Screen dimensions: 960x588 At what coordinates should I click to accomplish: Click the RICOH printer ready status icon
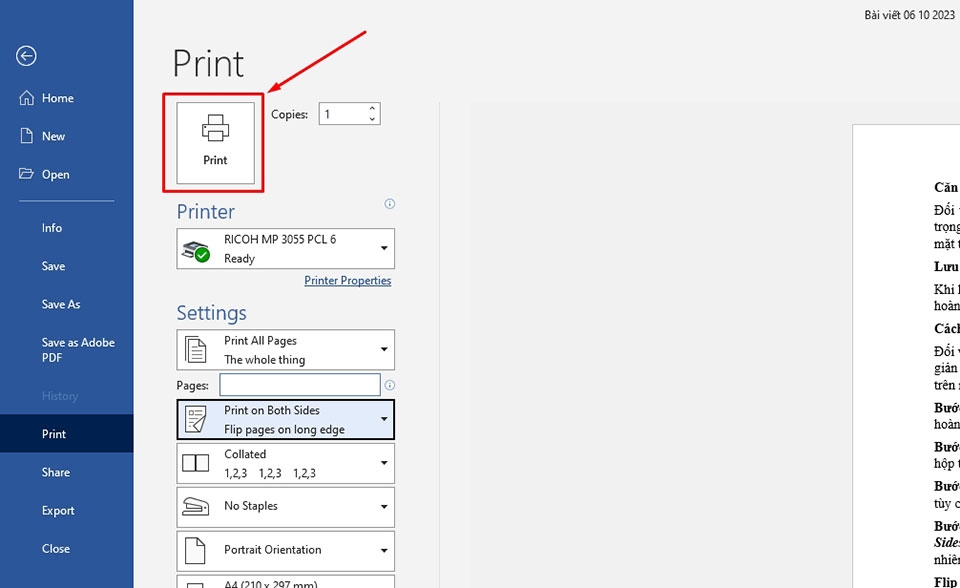point(196,251)
